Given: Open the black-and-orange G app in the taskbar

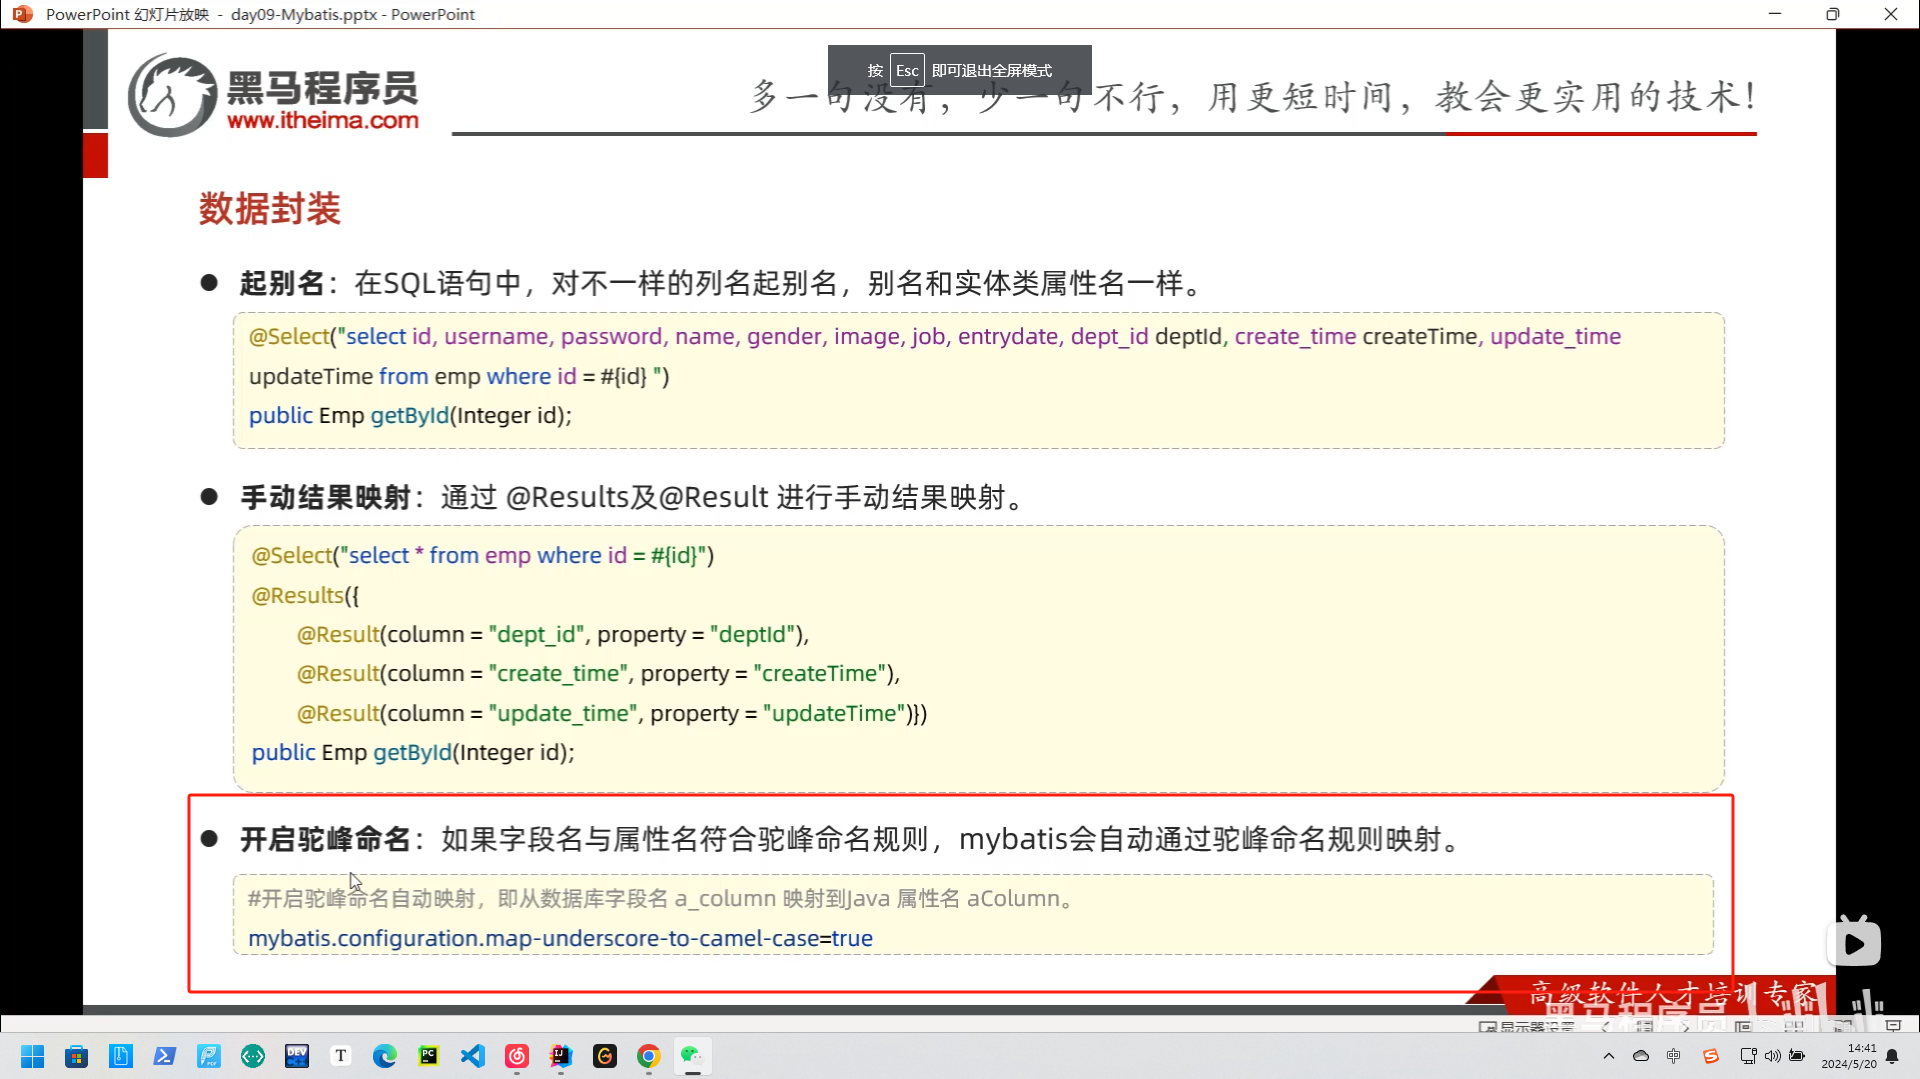Looking at the screenshot, I should 604,1056.
